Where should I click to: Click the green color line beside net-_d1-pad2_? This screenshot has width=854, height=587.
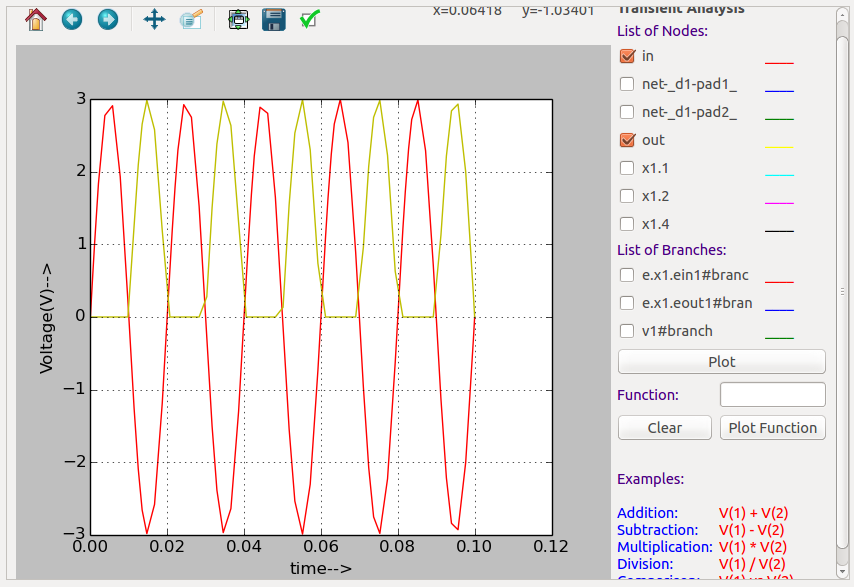779,119
